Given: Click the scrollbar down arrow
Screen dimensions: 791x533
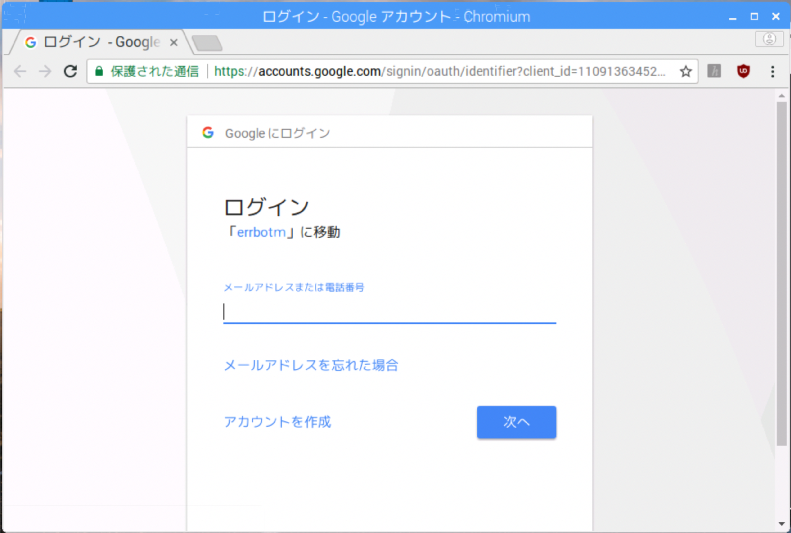Looking at the screenshot, I should 781,524.
